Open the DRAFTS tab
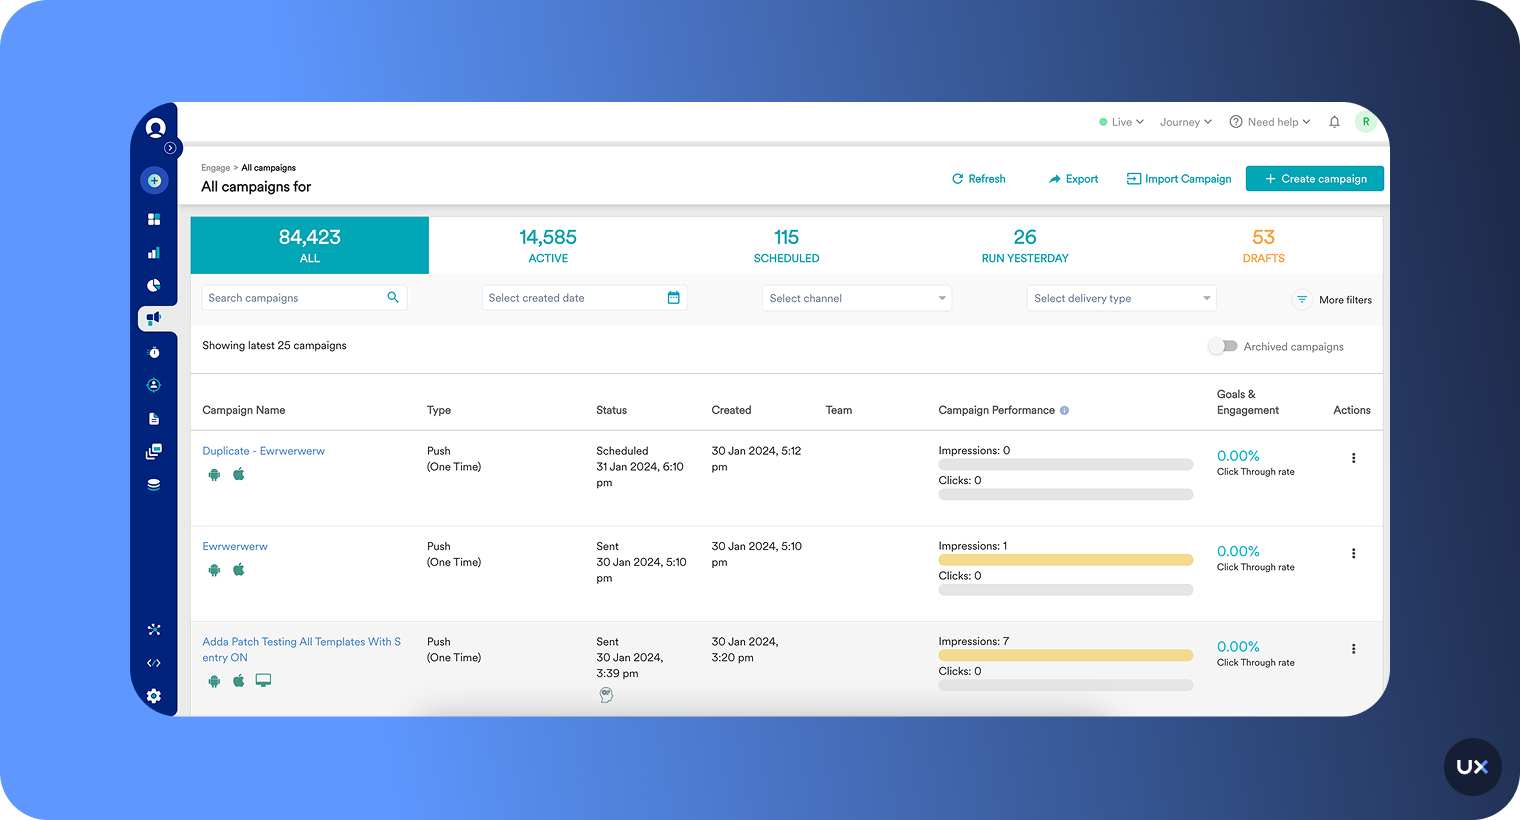This screenshot has height=820, width=1520. coord(1263,245)
